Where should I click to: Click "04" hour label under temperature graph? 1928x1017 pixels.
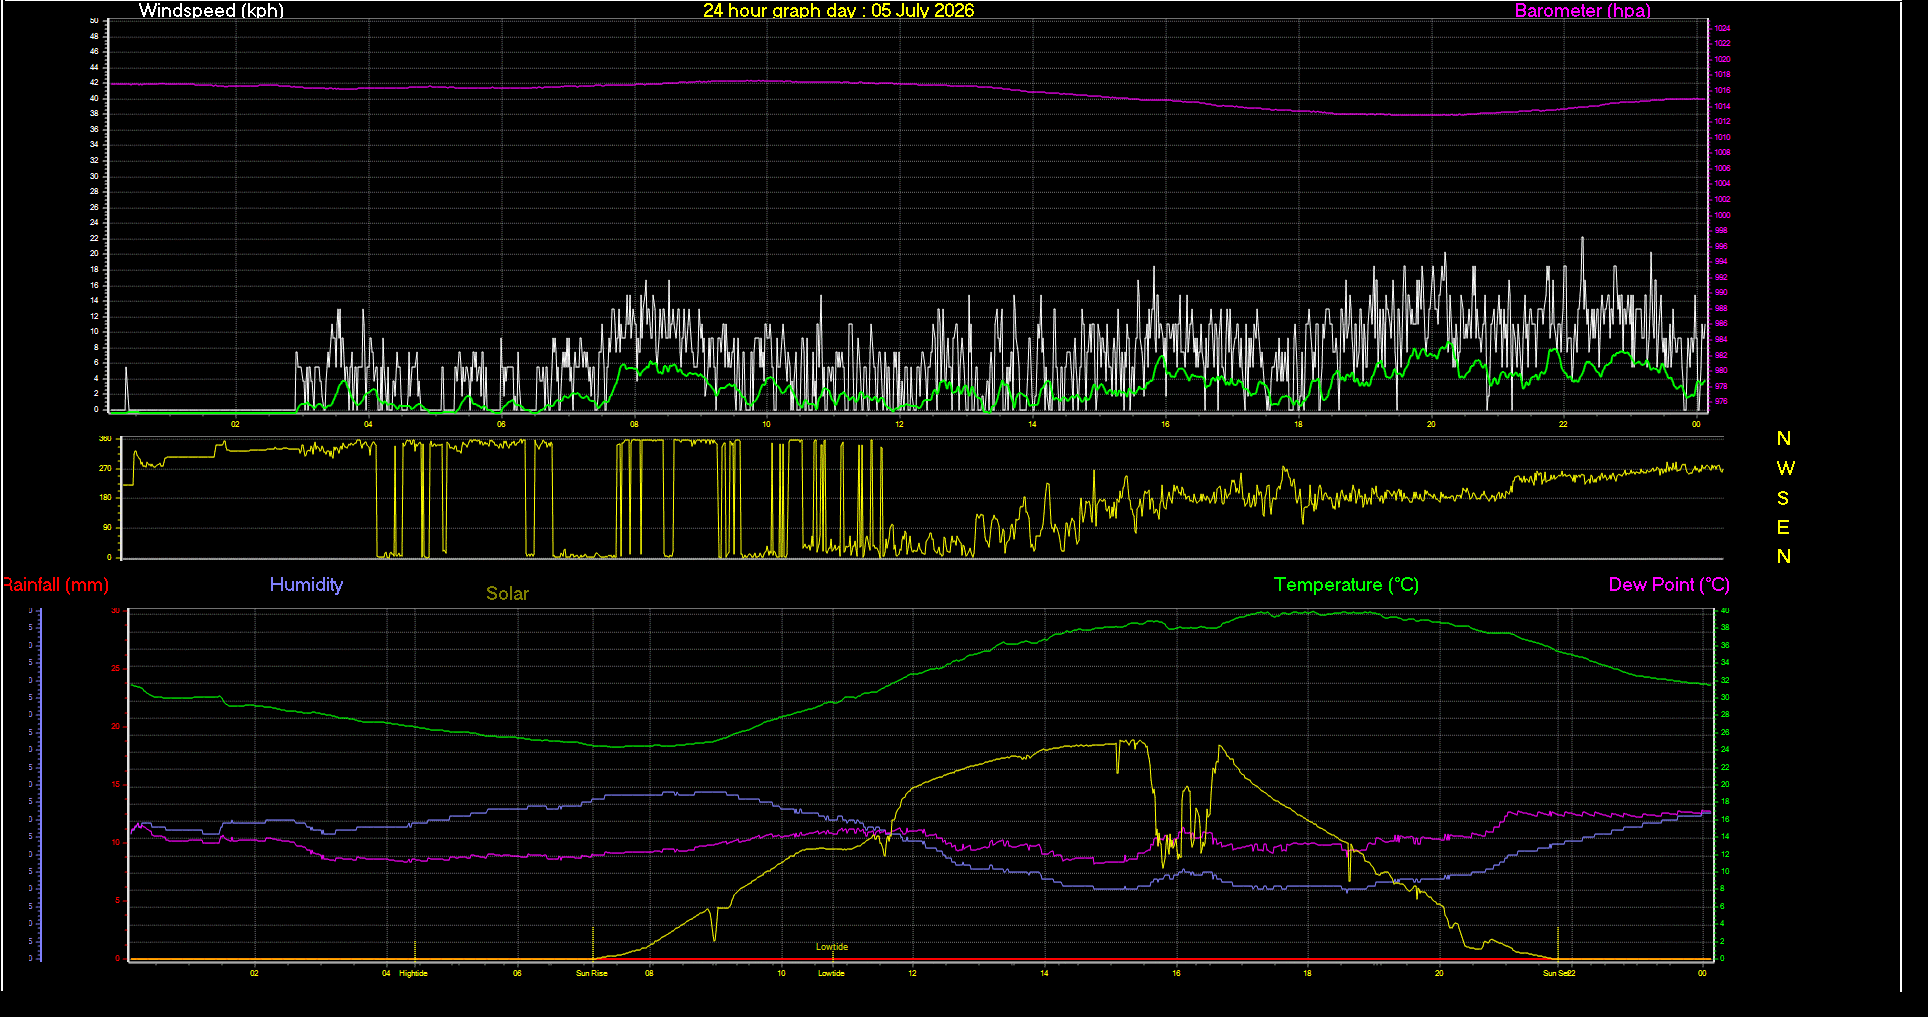click(x=386, y=973)
